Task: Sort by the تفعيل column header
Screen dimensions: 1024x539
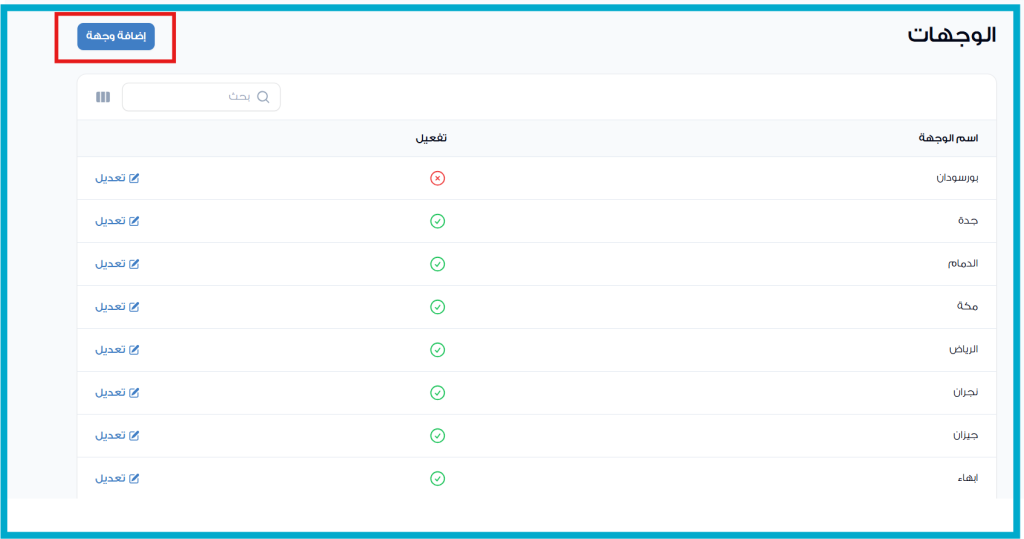Action: [431, 138]
